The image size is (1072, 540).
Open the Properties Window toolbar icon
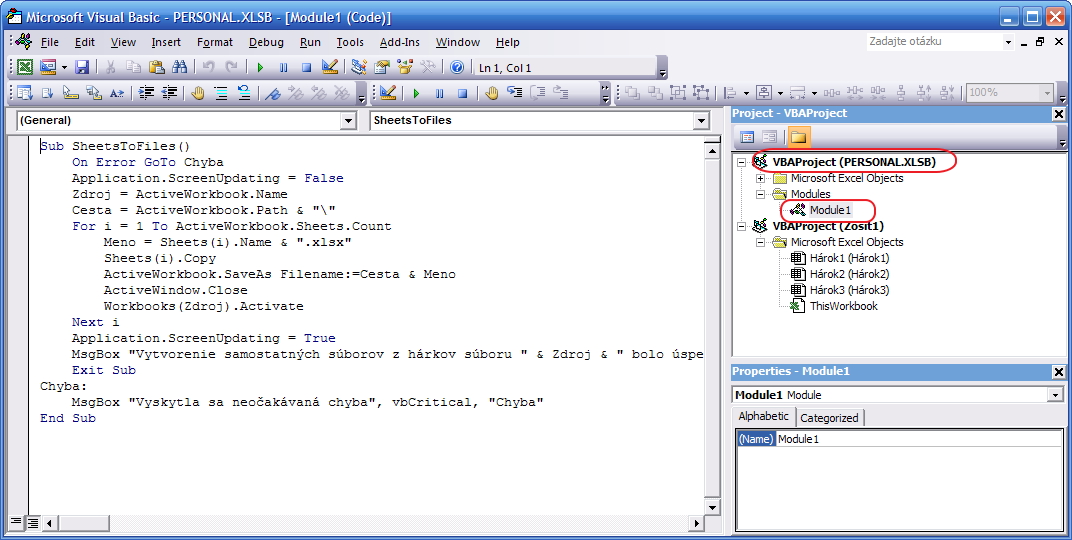(382, 67)
